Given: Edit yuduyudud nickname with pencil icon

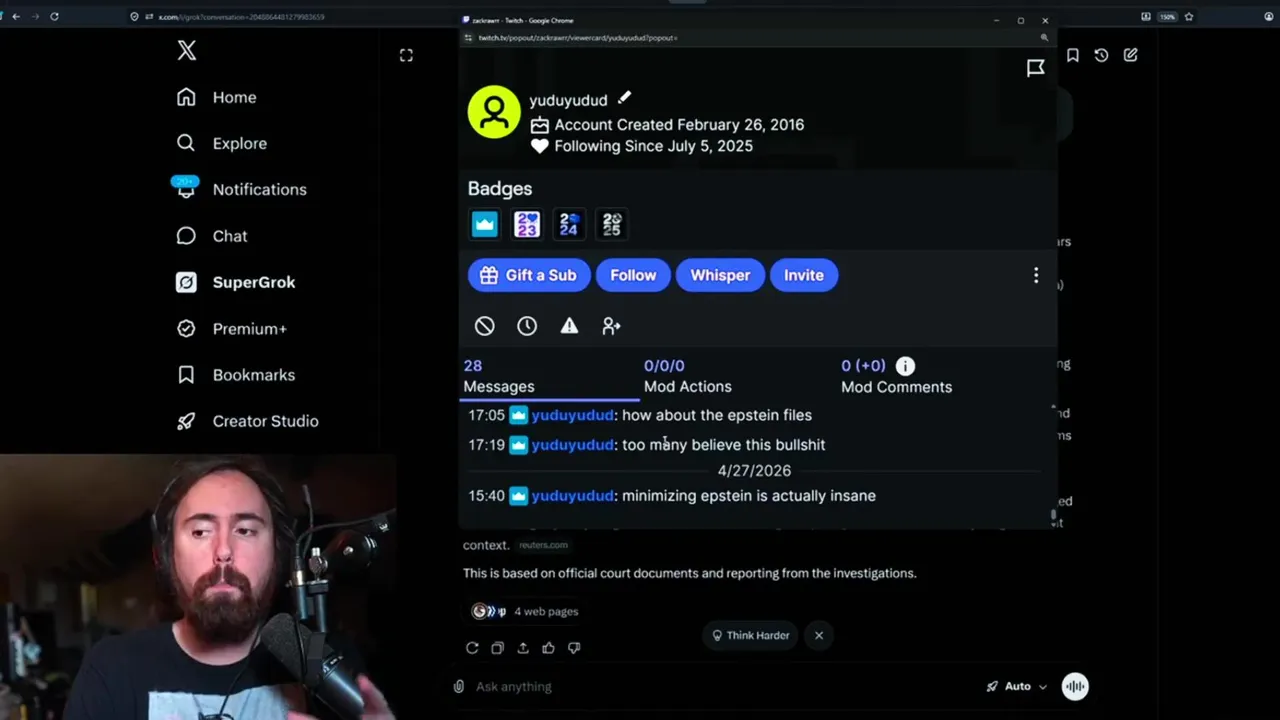Looking at the screenshot, I should [x=624, y=98].
